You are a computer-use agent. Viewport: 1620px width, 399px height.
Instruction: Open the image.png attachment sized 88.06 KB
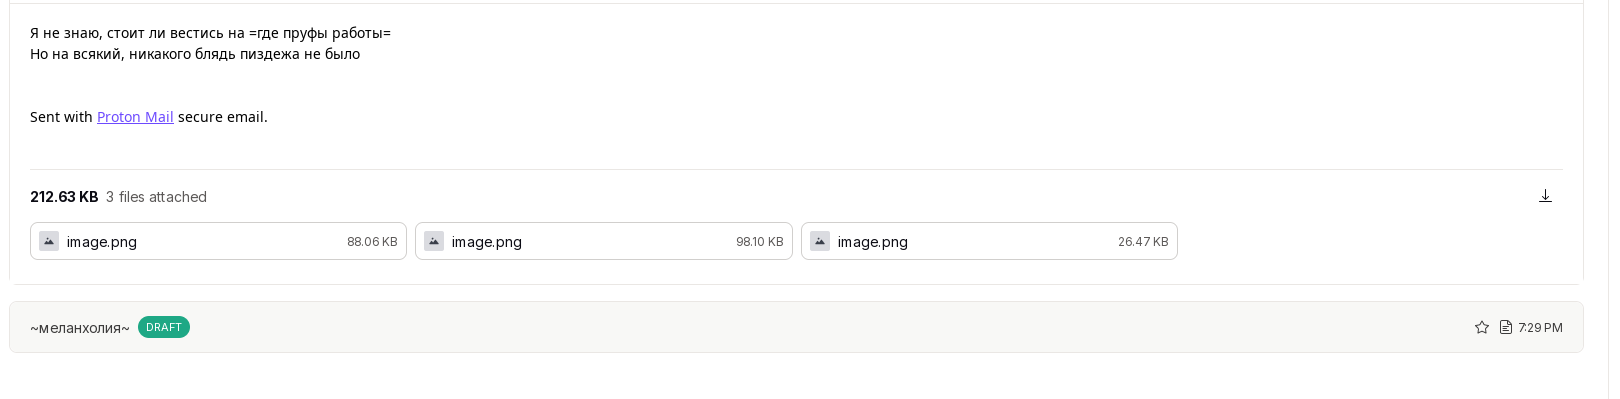point(218,241)
